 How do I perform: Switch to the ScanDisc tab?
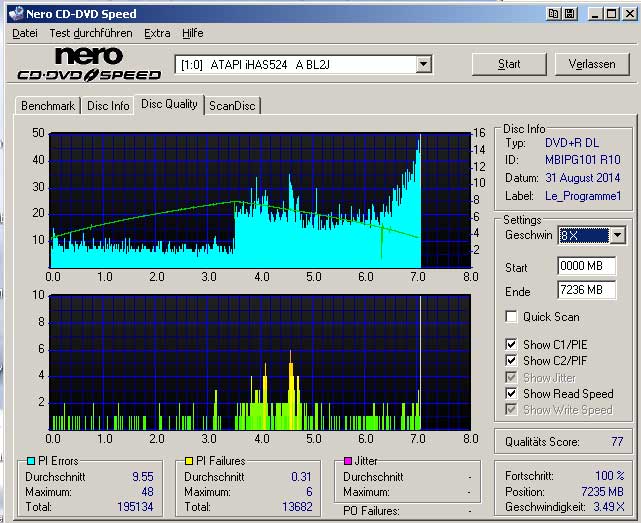click(232, 106)
